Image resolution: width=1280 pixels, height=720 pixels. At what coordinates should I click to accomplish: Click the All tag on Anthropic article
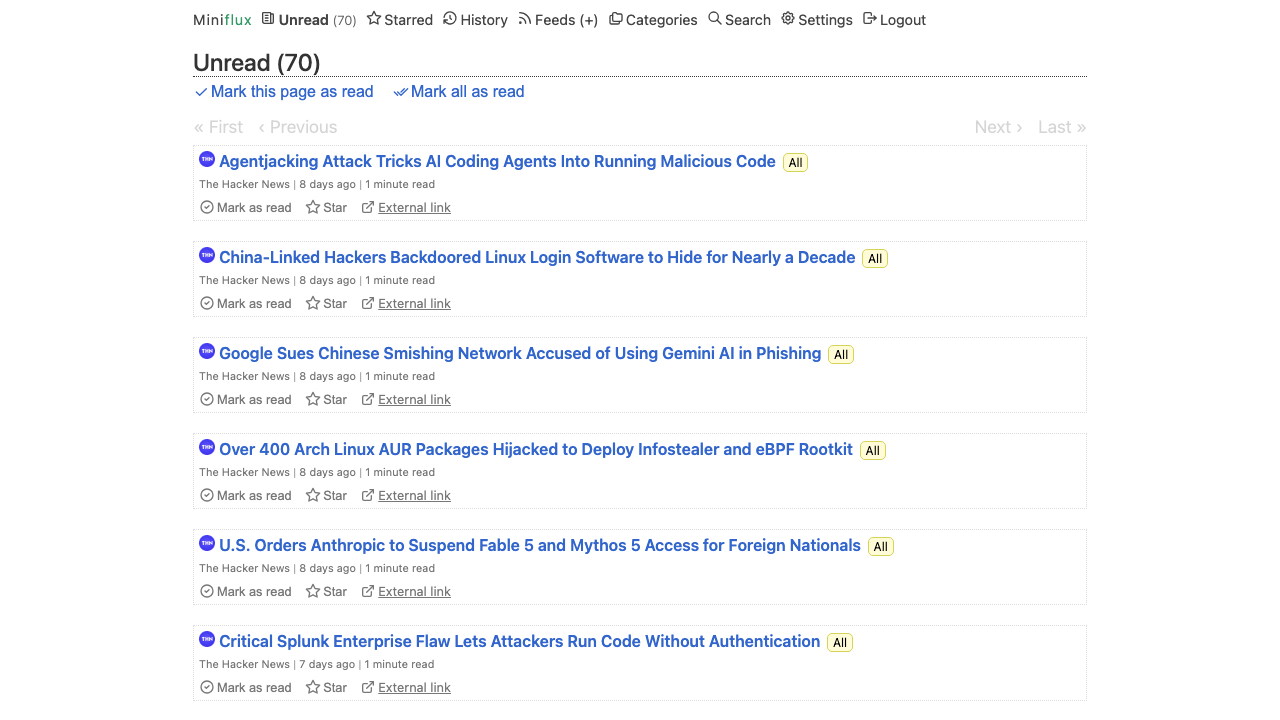tap(880, 547)
